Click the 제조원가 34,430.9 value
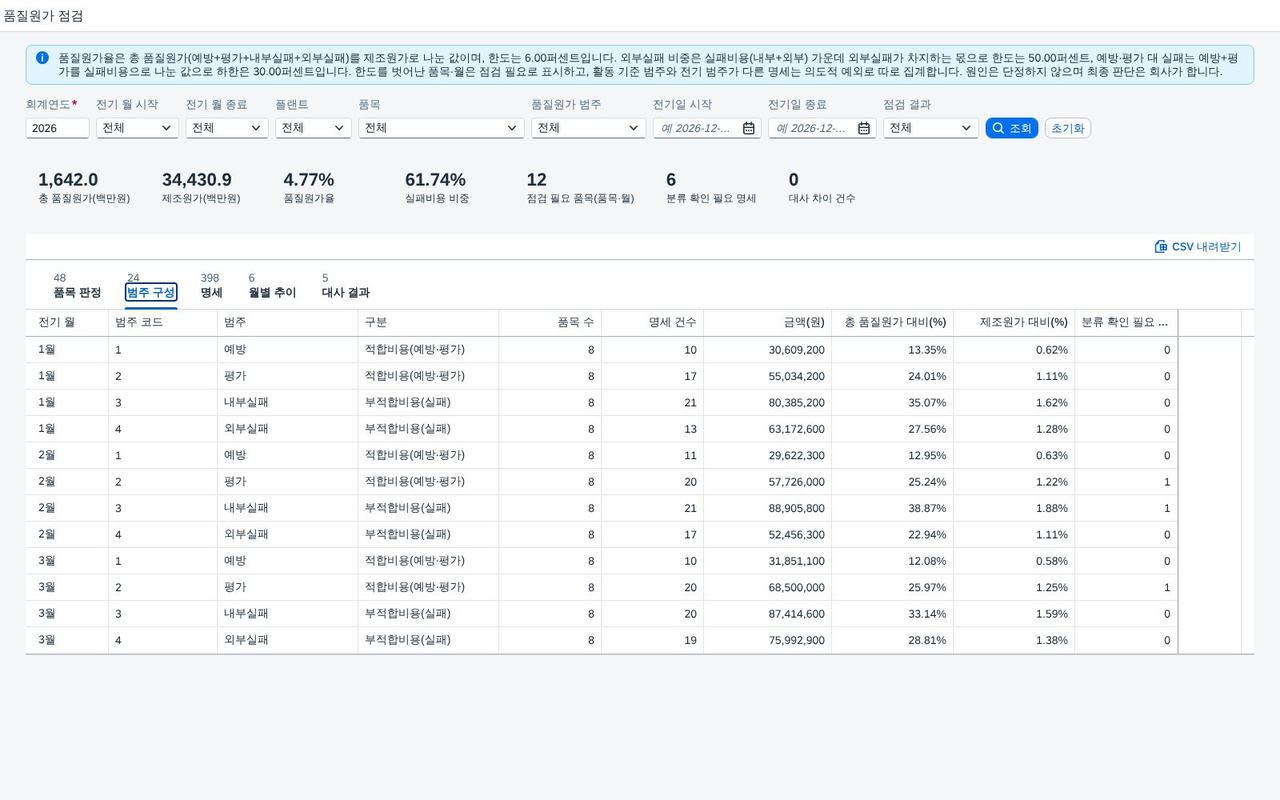1280x800 pixels. click(x=197, y=180)
